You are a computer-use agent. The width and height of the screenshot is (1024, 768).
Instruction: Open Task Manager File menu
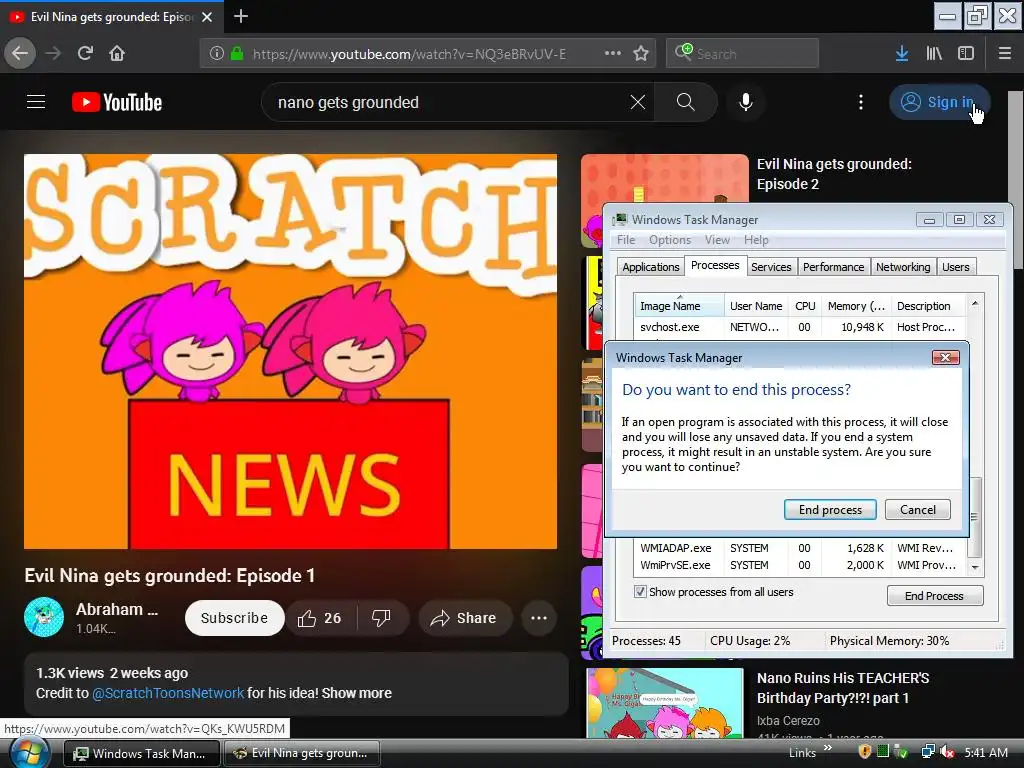click(x=626, y=240)
